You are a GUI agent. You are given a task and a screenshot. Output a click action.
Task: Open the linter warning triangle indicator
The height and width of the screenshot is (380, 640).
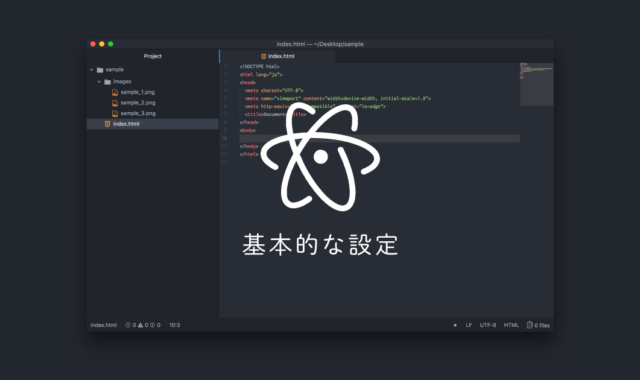coord(143,325)
